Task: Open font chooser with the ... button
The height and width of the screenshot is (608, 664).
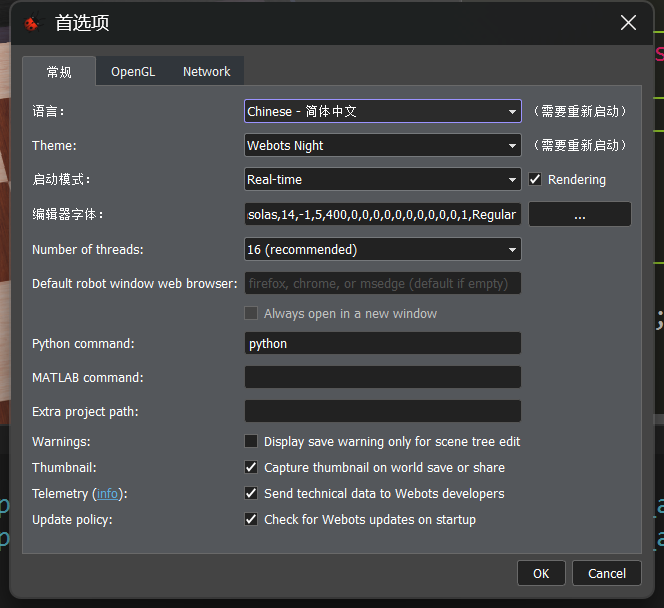Action: point(580,214)
